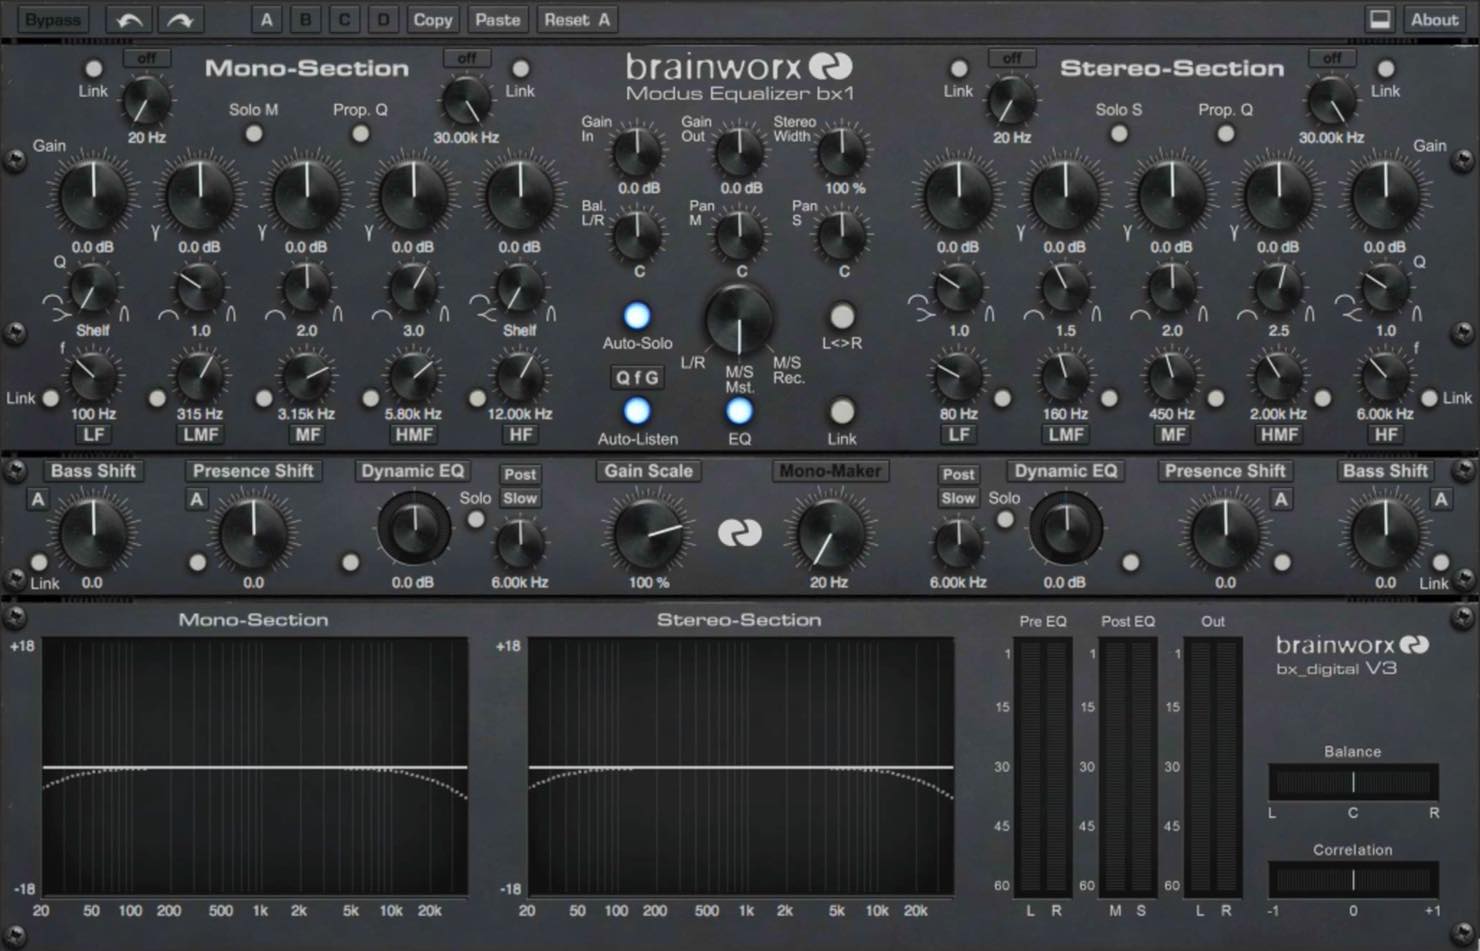Screen dimensions: 1480x951
Task: Click the Correlation meter
Action: click(x=1353, y=879)
